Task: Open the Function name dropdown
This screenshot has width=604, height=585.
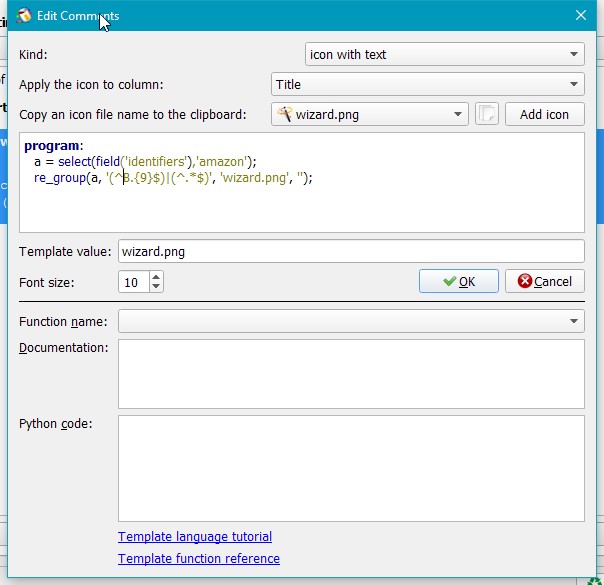Action: tap(351, 321)
